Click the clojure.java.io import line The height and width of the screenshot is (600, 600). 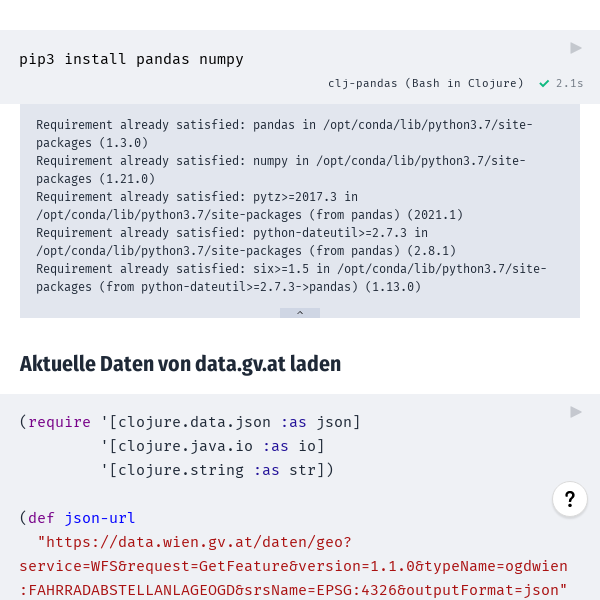[x=212, y=446]
